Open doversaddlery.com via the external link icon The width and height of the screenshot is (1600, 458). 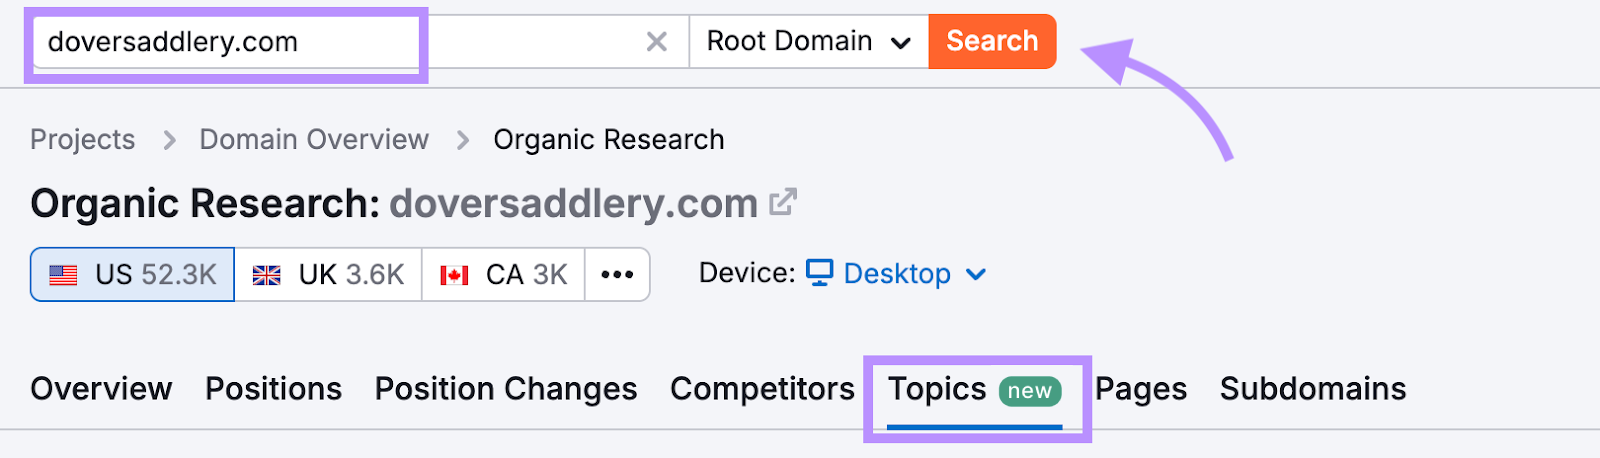(783, 202)
